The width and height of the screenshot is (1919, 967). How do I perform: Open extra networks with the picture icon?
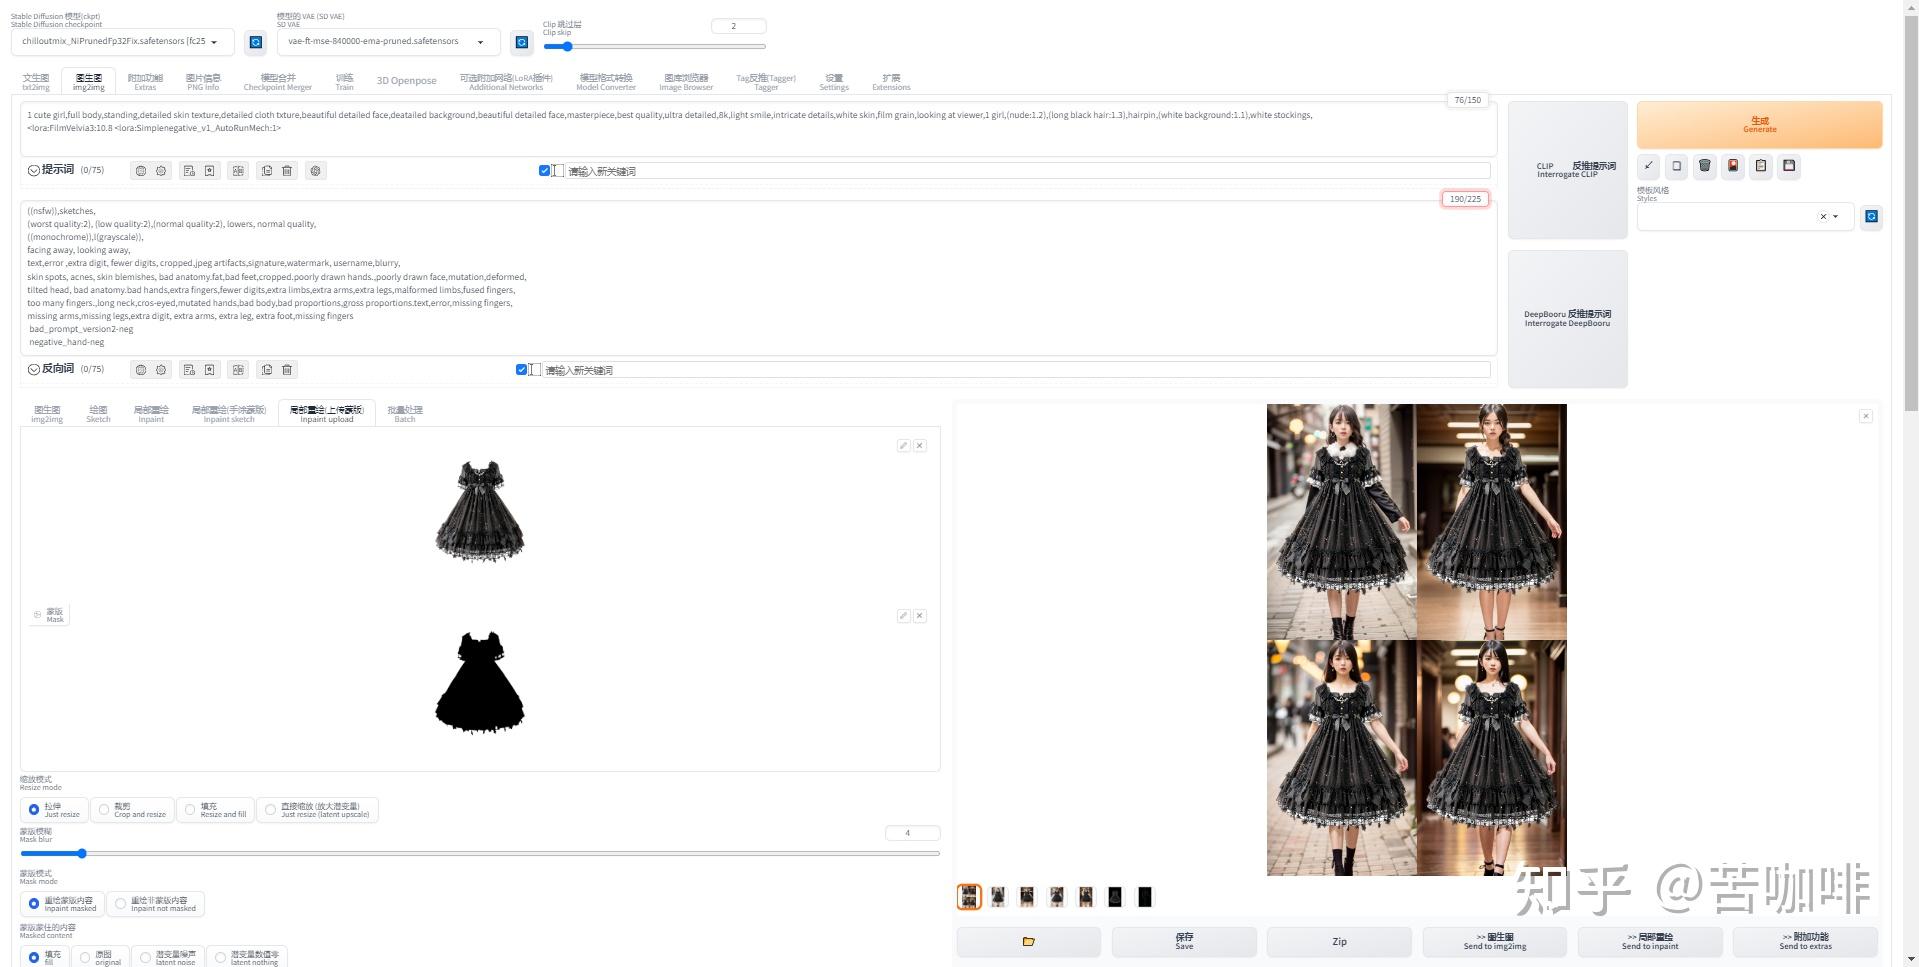point(1733,166)
